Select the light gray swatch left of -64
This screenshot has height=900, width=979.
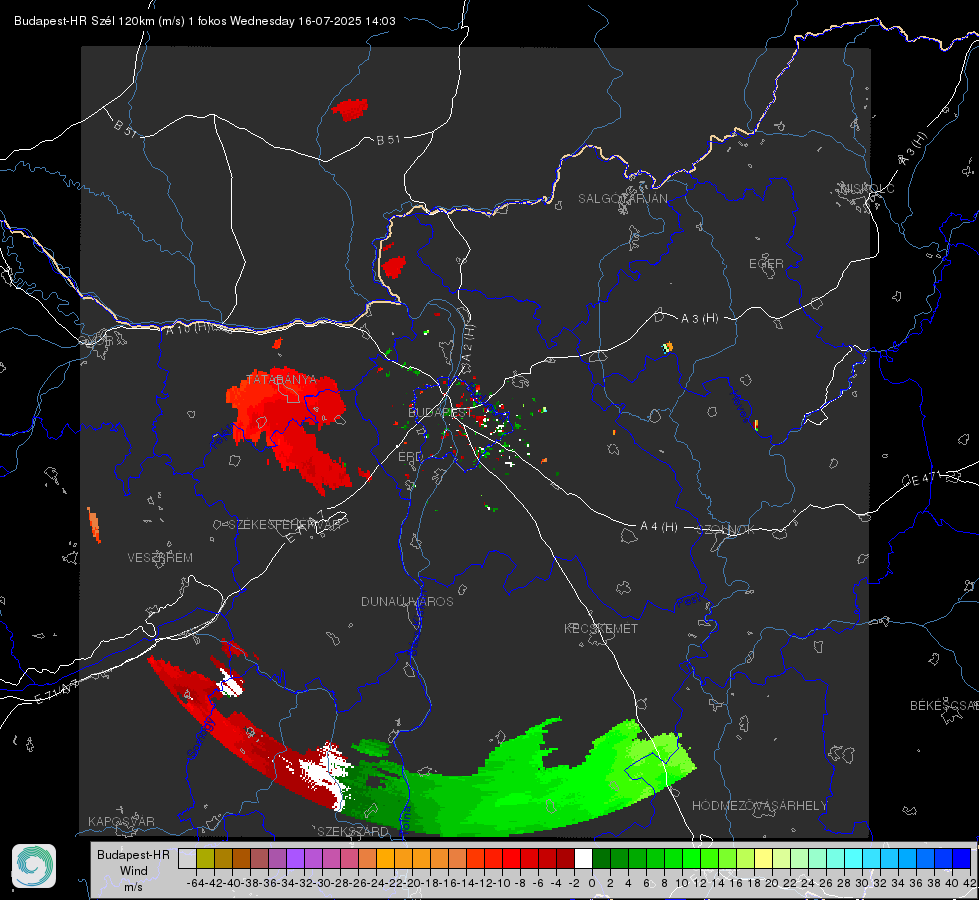tap(187, 858)
